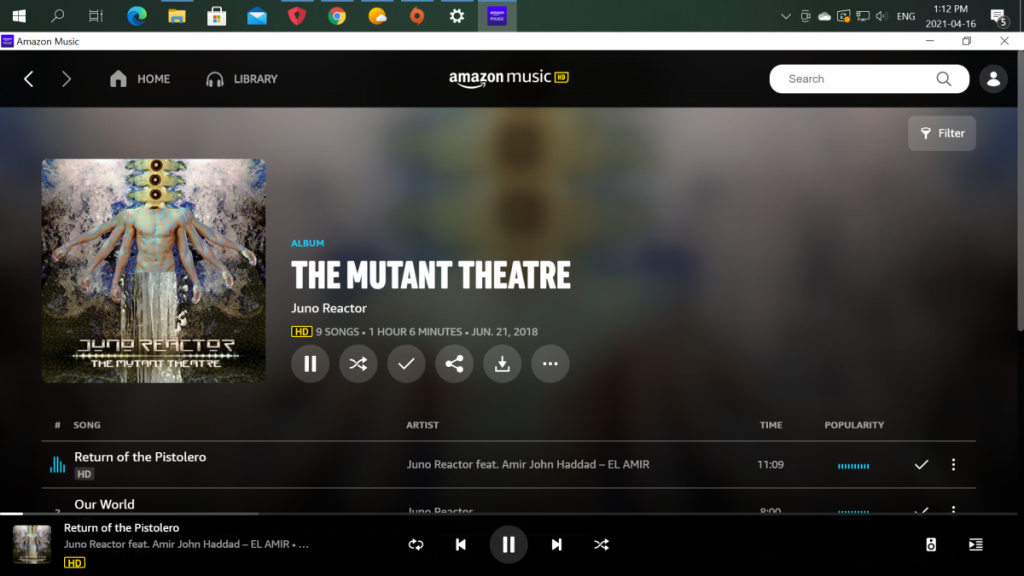This screenshot has width=1024, height=576.
Task: Click the equalizer now-playing icon
Action: [x=57, y=464]
